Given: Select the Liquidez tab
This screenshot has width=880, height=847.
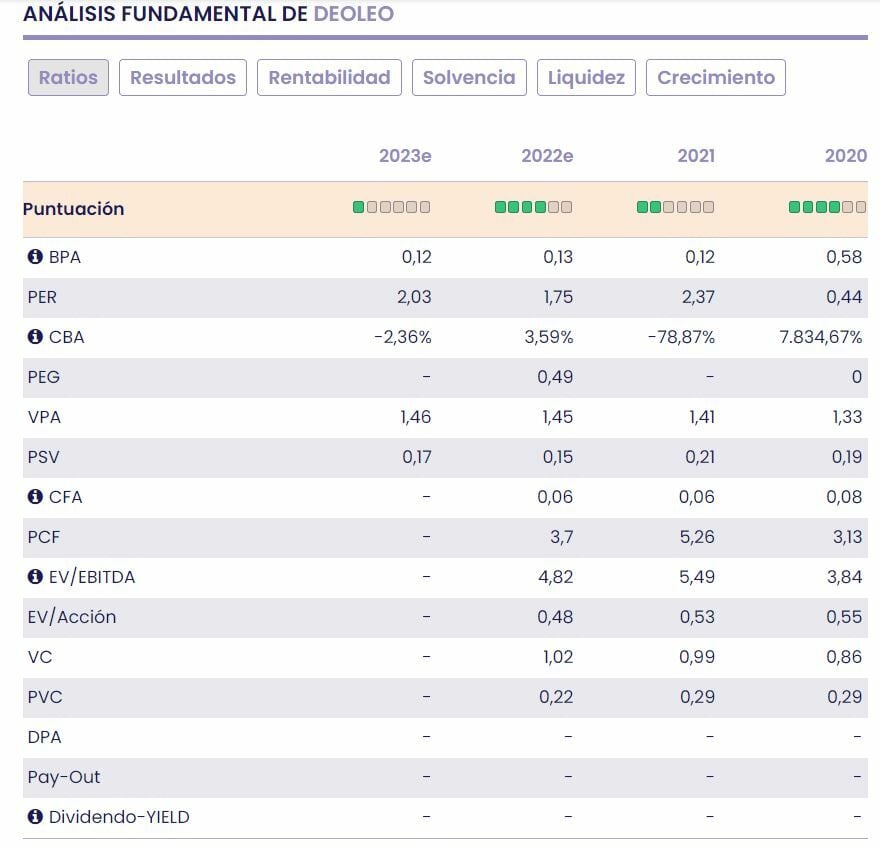Looking at the screenshot, I should click(x=586, y=77).
